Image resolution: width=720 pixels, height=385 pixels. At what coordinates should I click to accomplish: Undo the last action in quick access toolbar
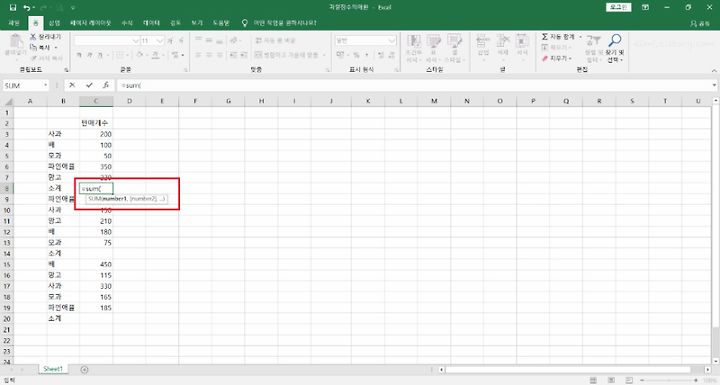point(27,7)
